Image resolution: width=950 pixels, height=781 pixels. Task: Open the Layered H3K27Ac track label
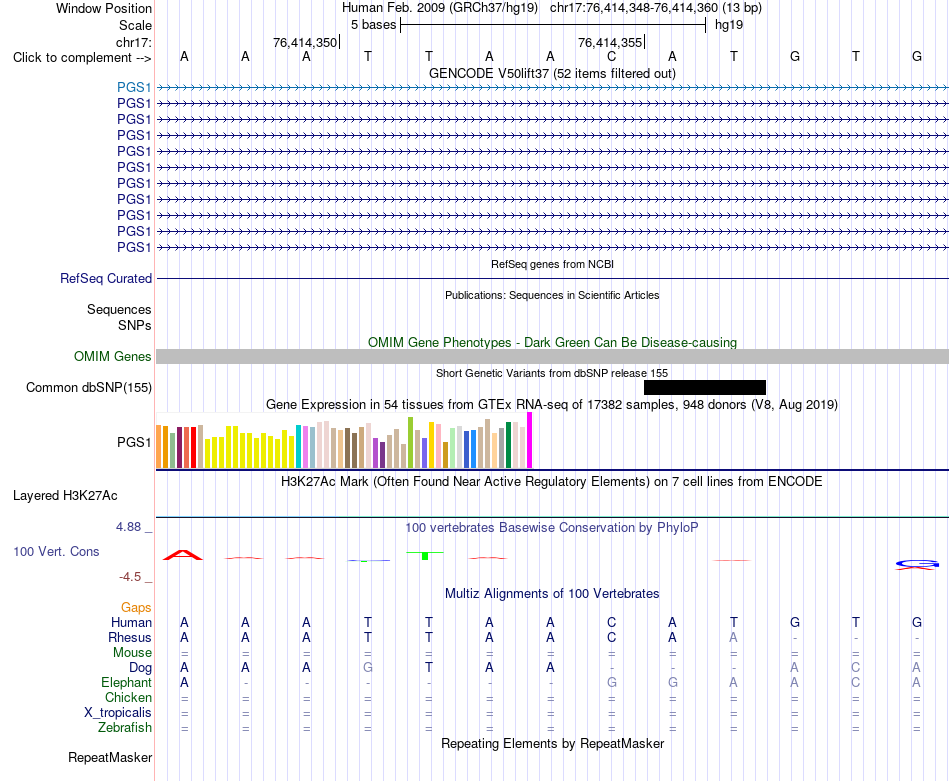pos(65,495)
